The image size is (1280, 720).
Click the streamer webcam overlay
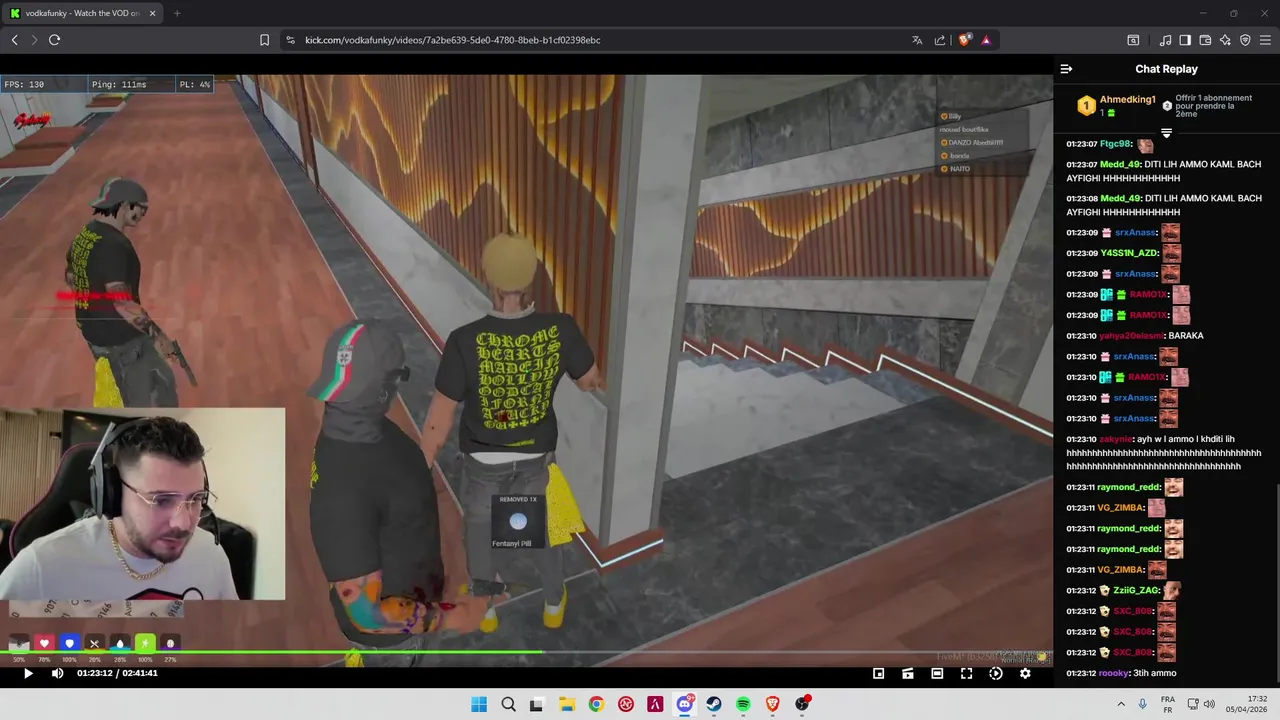coord(142,504)
